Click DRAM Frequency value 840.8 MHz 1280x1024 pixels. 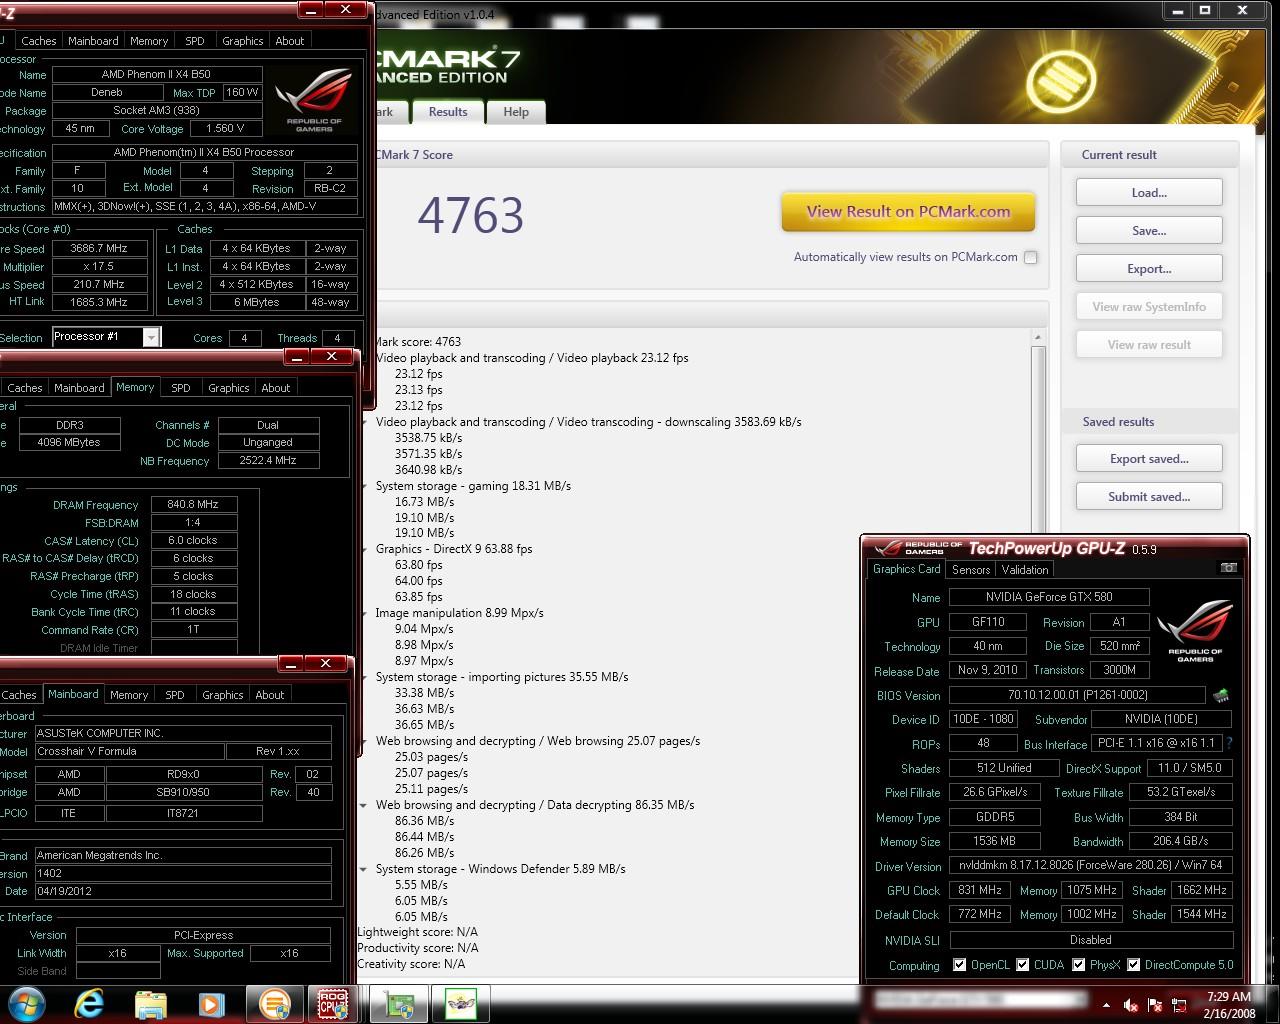coord(194,505)
